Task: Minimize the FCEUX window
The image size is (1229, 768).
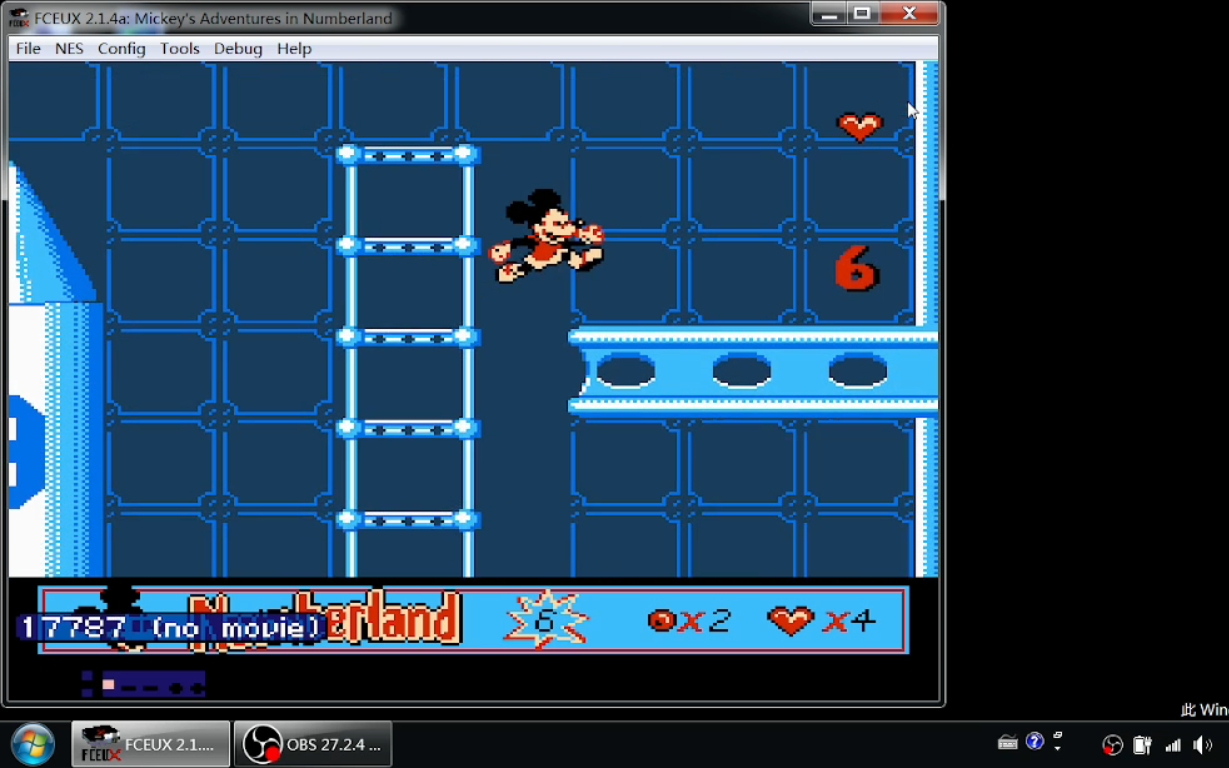Action: 828,14
